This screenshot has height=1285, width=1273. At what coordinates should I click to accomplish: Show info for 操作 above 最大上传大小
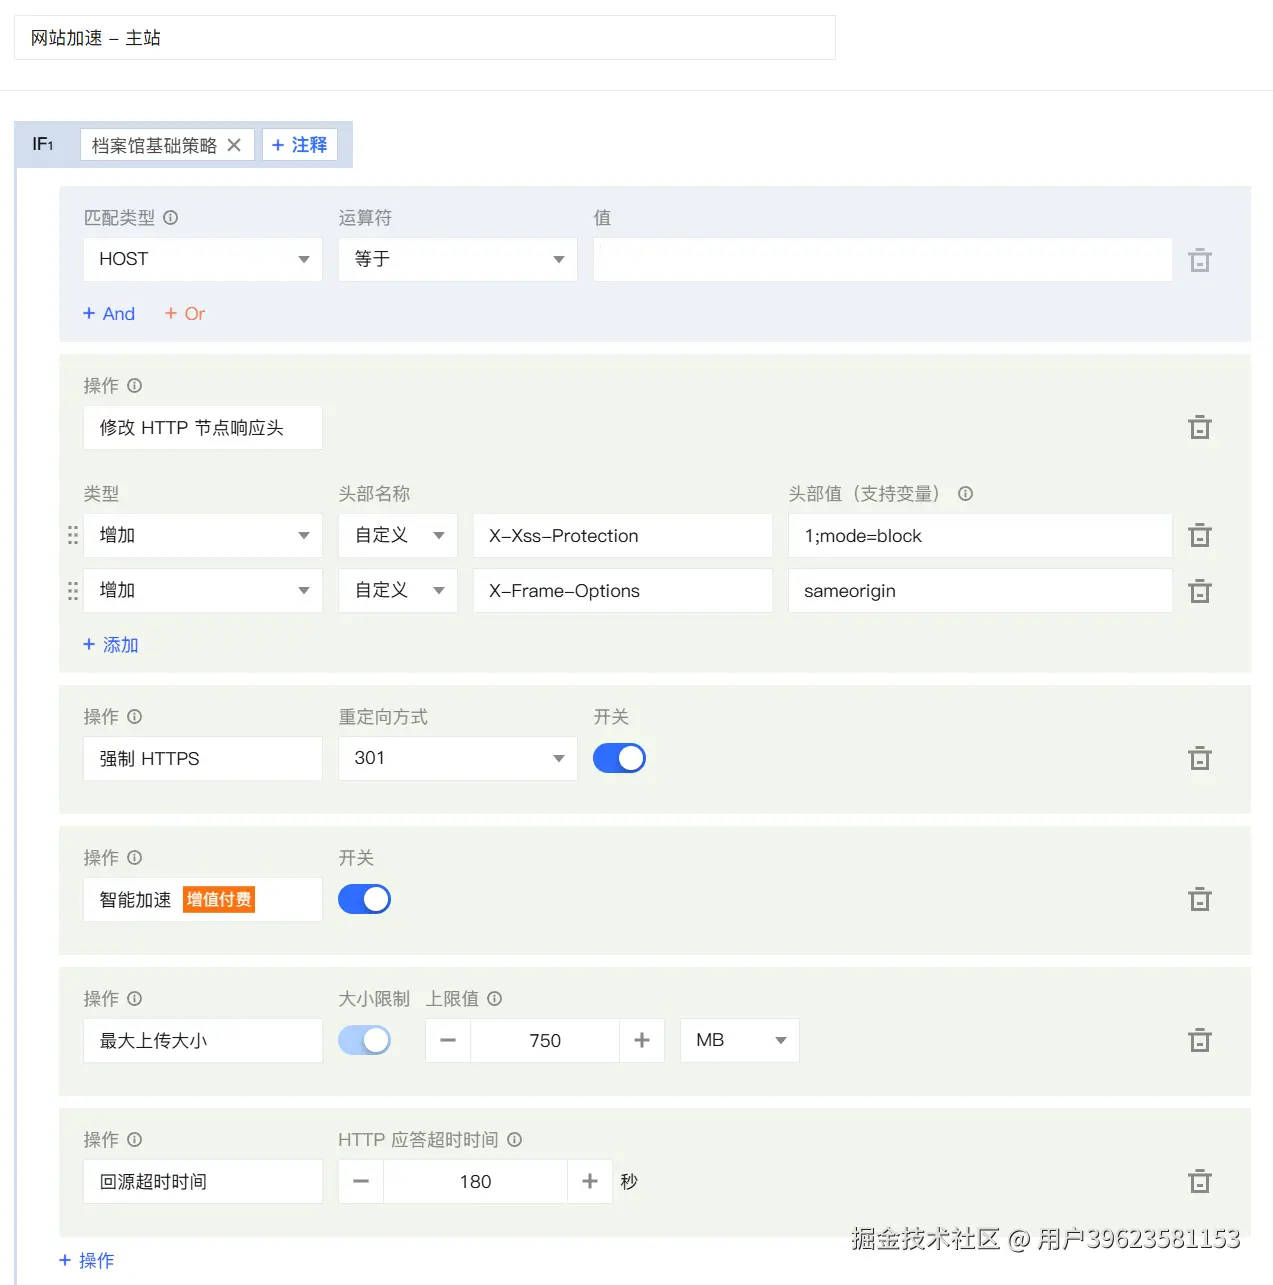(135, 998)
